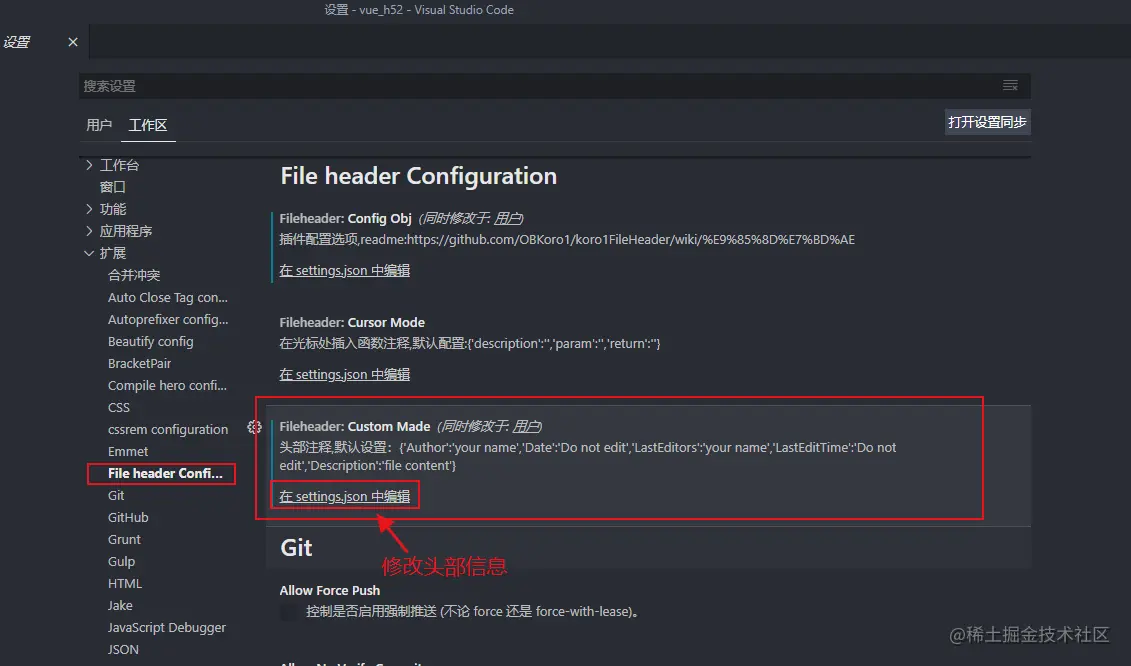Select CSS in the extensions list

tap(119, 407)
